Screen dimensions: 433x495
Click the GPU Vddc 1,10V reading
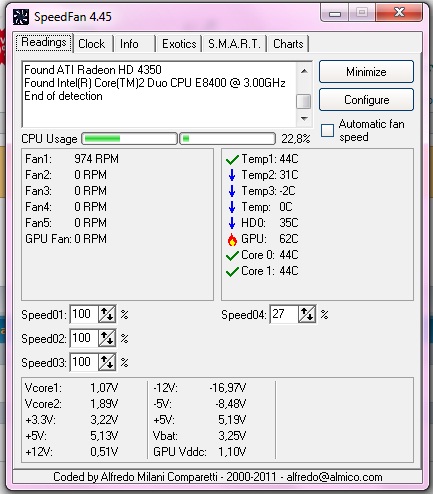click(x=200, y=452)
